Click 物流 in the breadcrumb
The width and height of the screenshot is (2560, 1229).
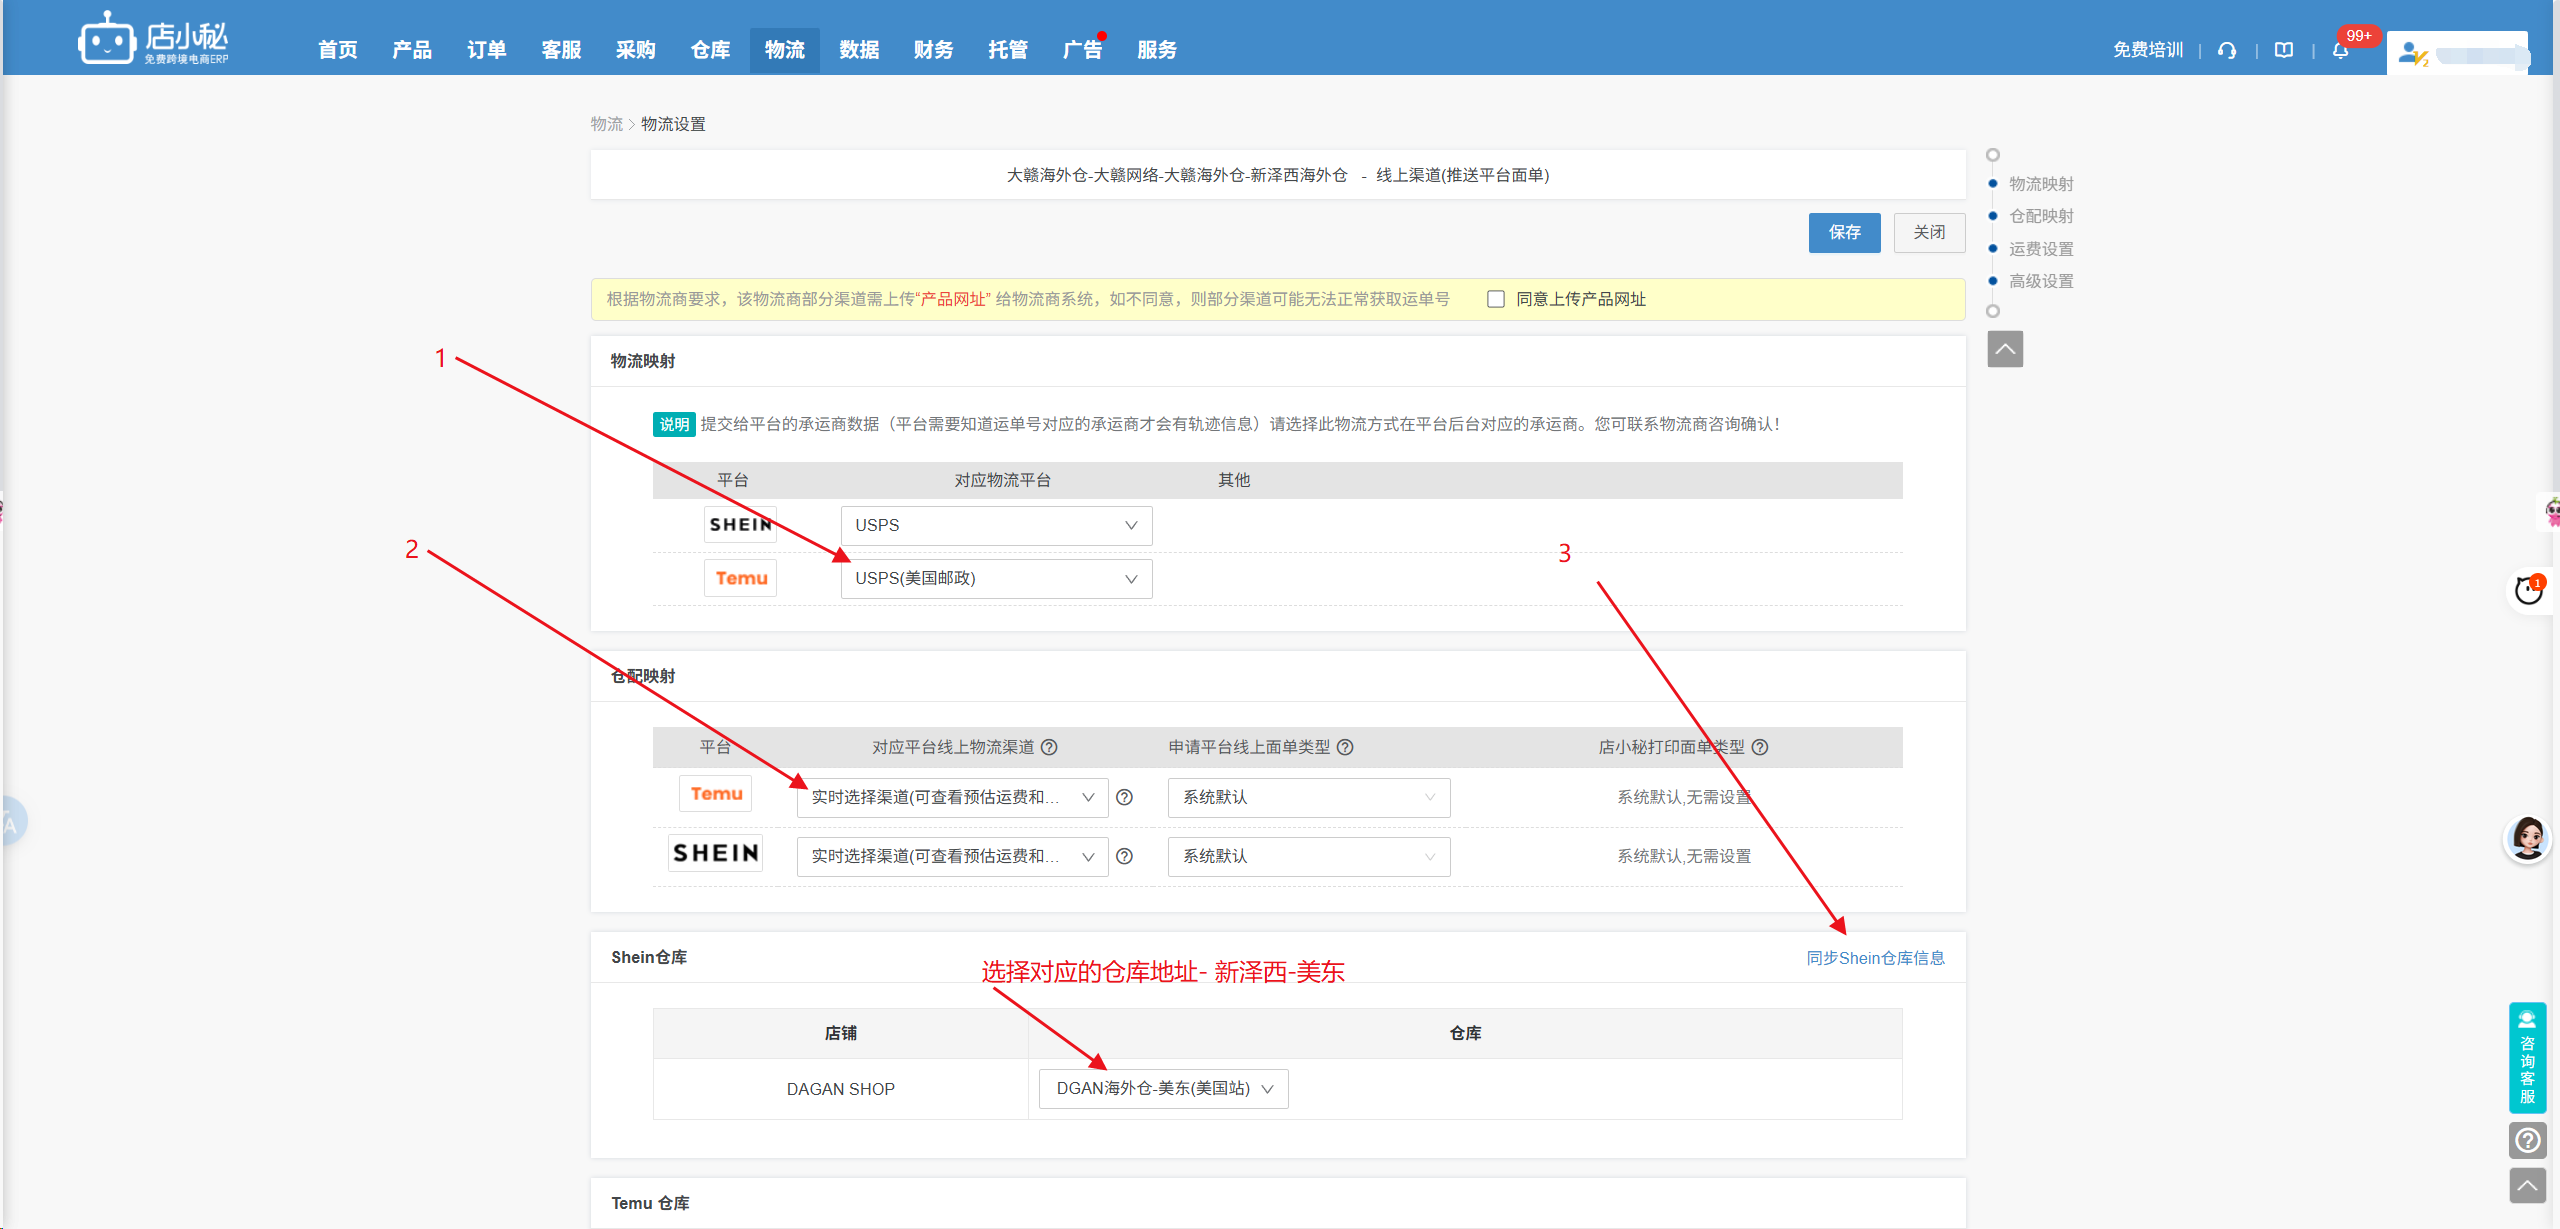(607, 124)
